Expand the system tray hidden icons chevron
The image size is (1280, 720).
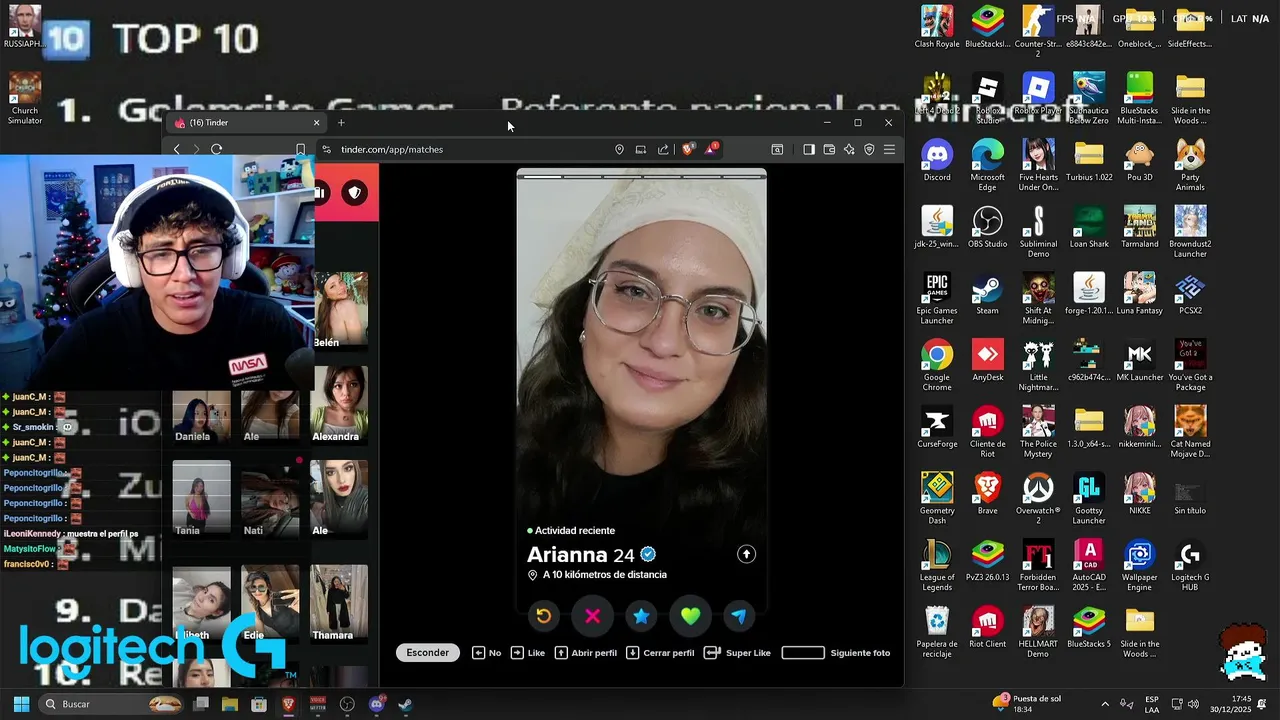pos(1105,704)
